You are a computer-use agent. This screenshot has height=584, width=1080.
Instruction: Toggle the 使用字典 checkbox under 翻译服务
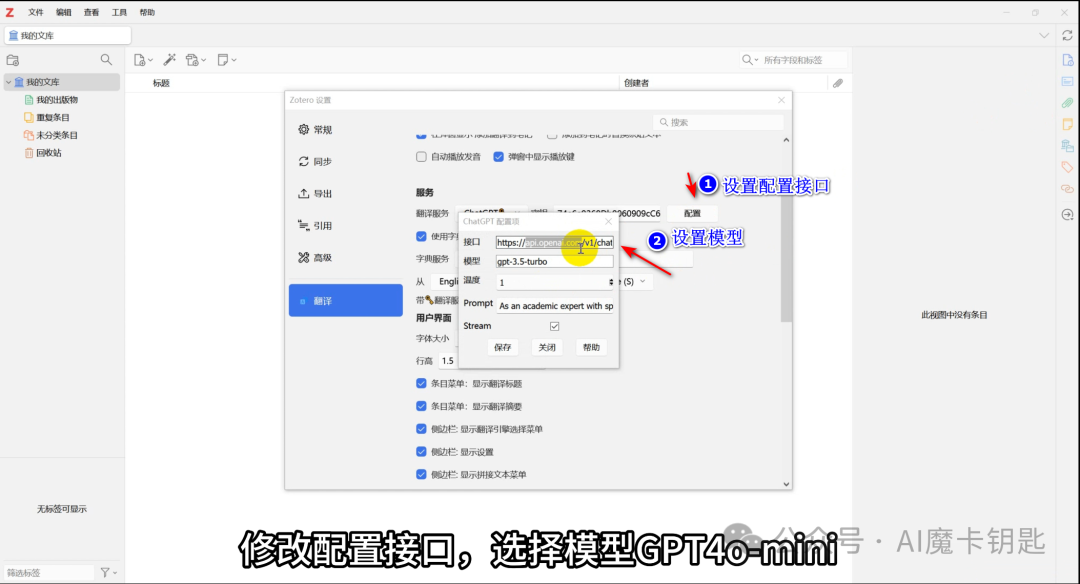coord(422,236)
